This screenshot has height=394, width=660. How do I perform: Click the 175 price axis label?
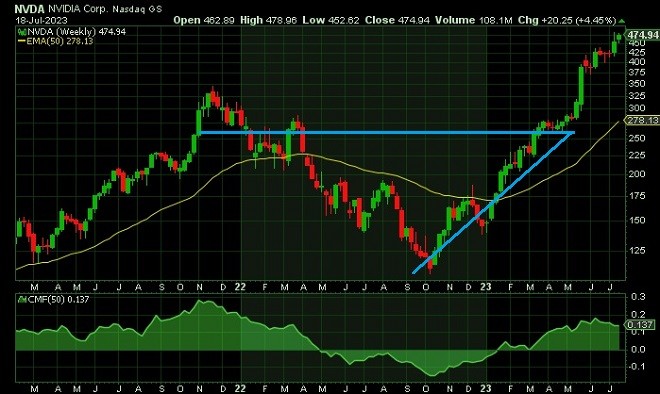pyautogui.click(x=636, y=196)
